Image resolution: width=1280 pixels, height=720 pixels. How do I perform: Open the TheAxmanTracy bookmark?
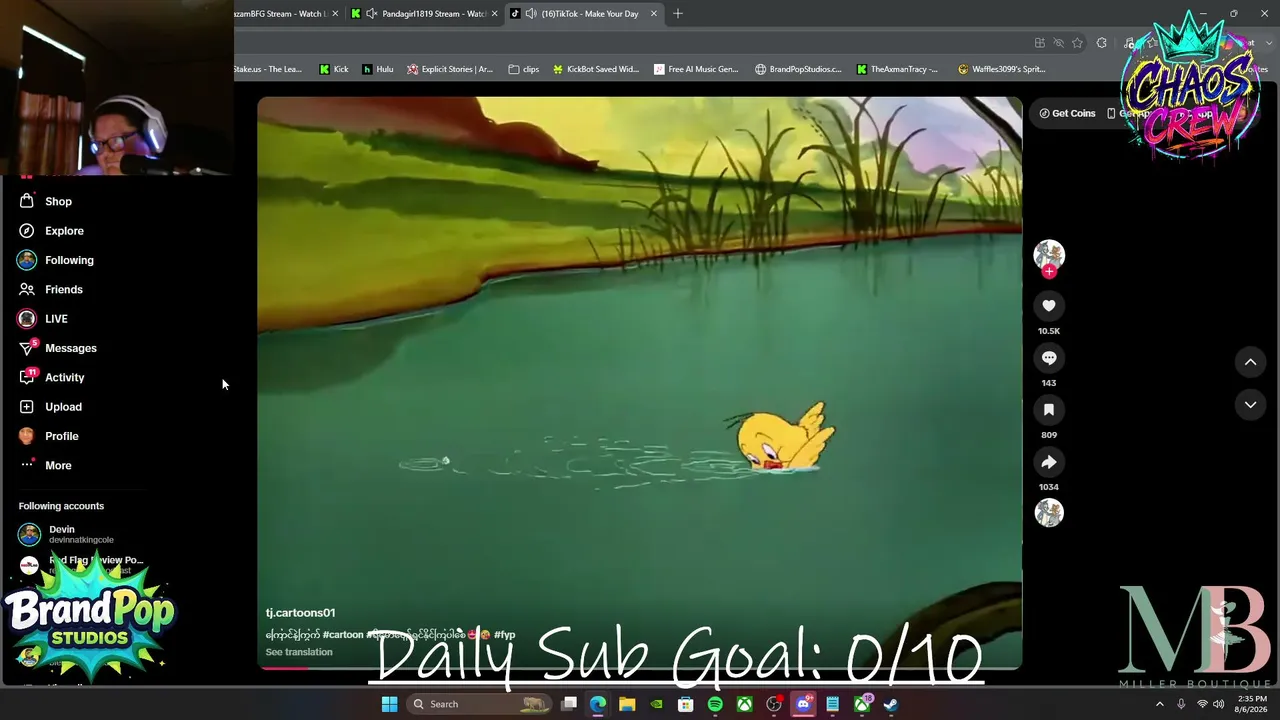click(897, 69)
